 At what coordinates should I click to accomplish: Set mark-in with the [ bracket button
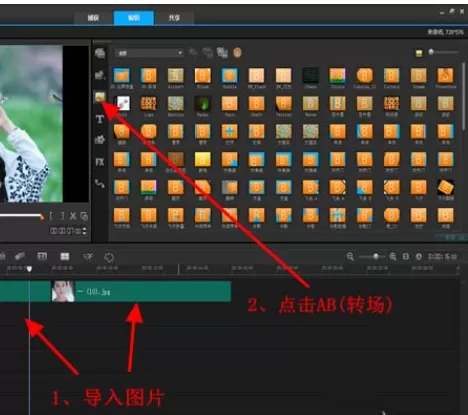pyautogui.click(x=51, y=216)
